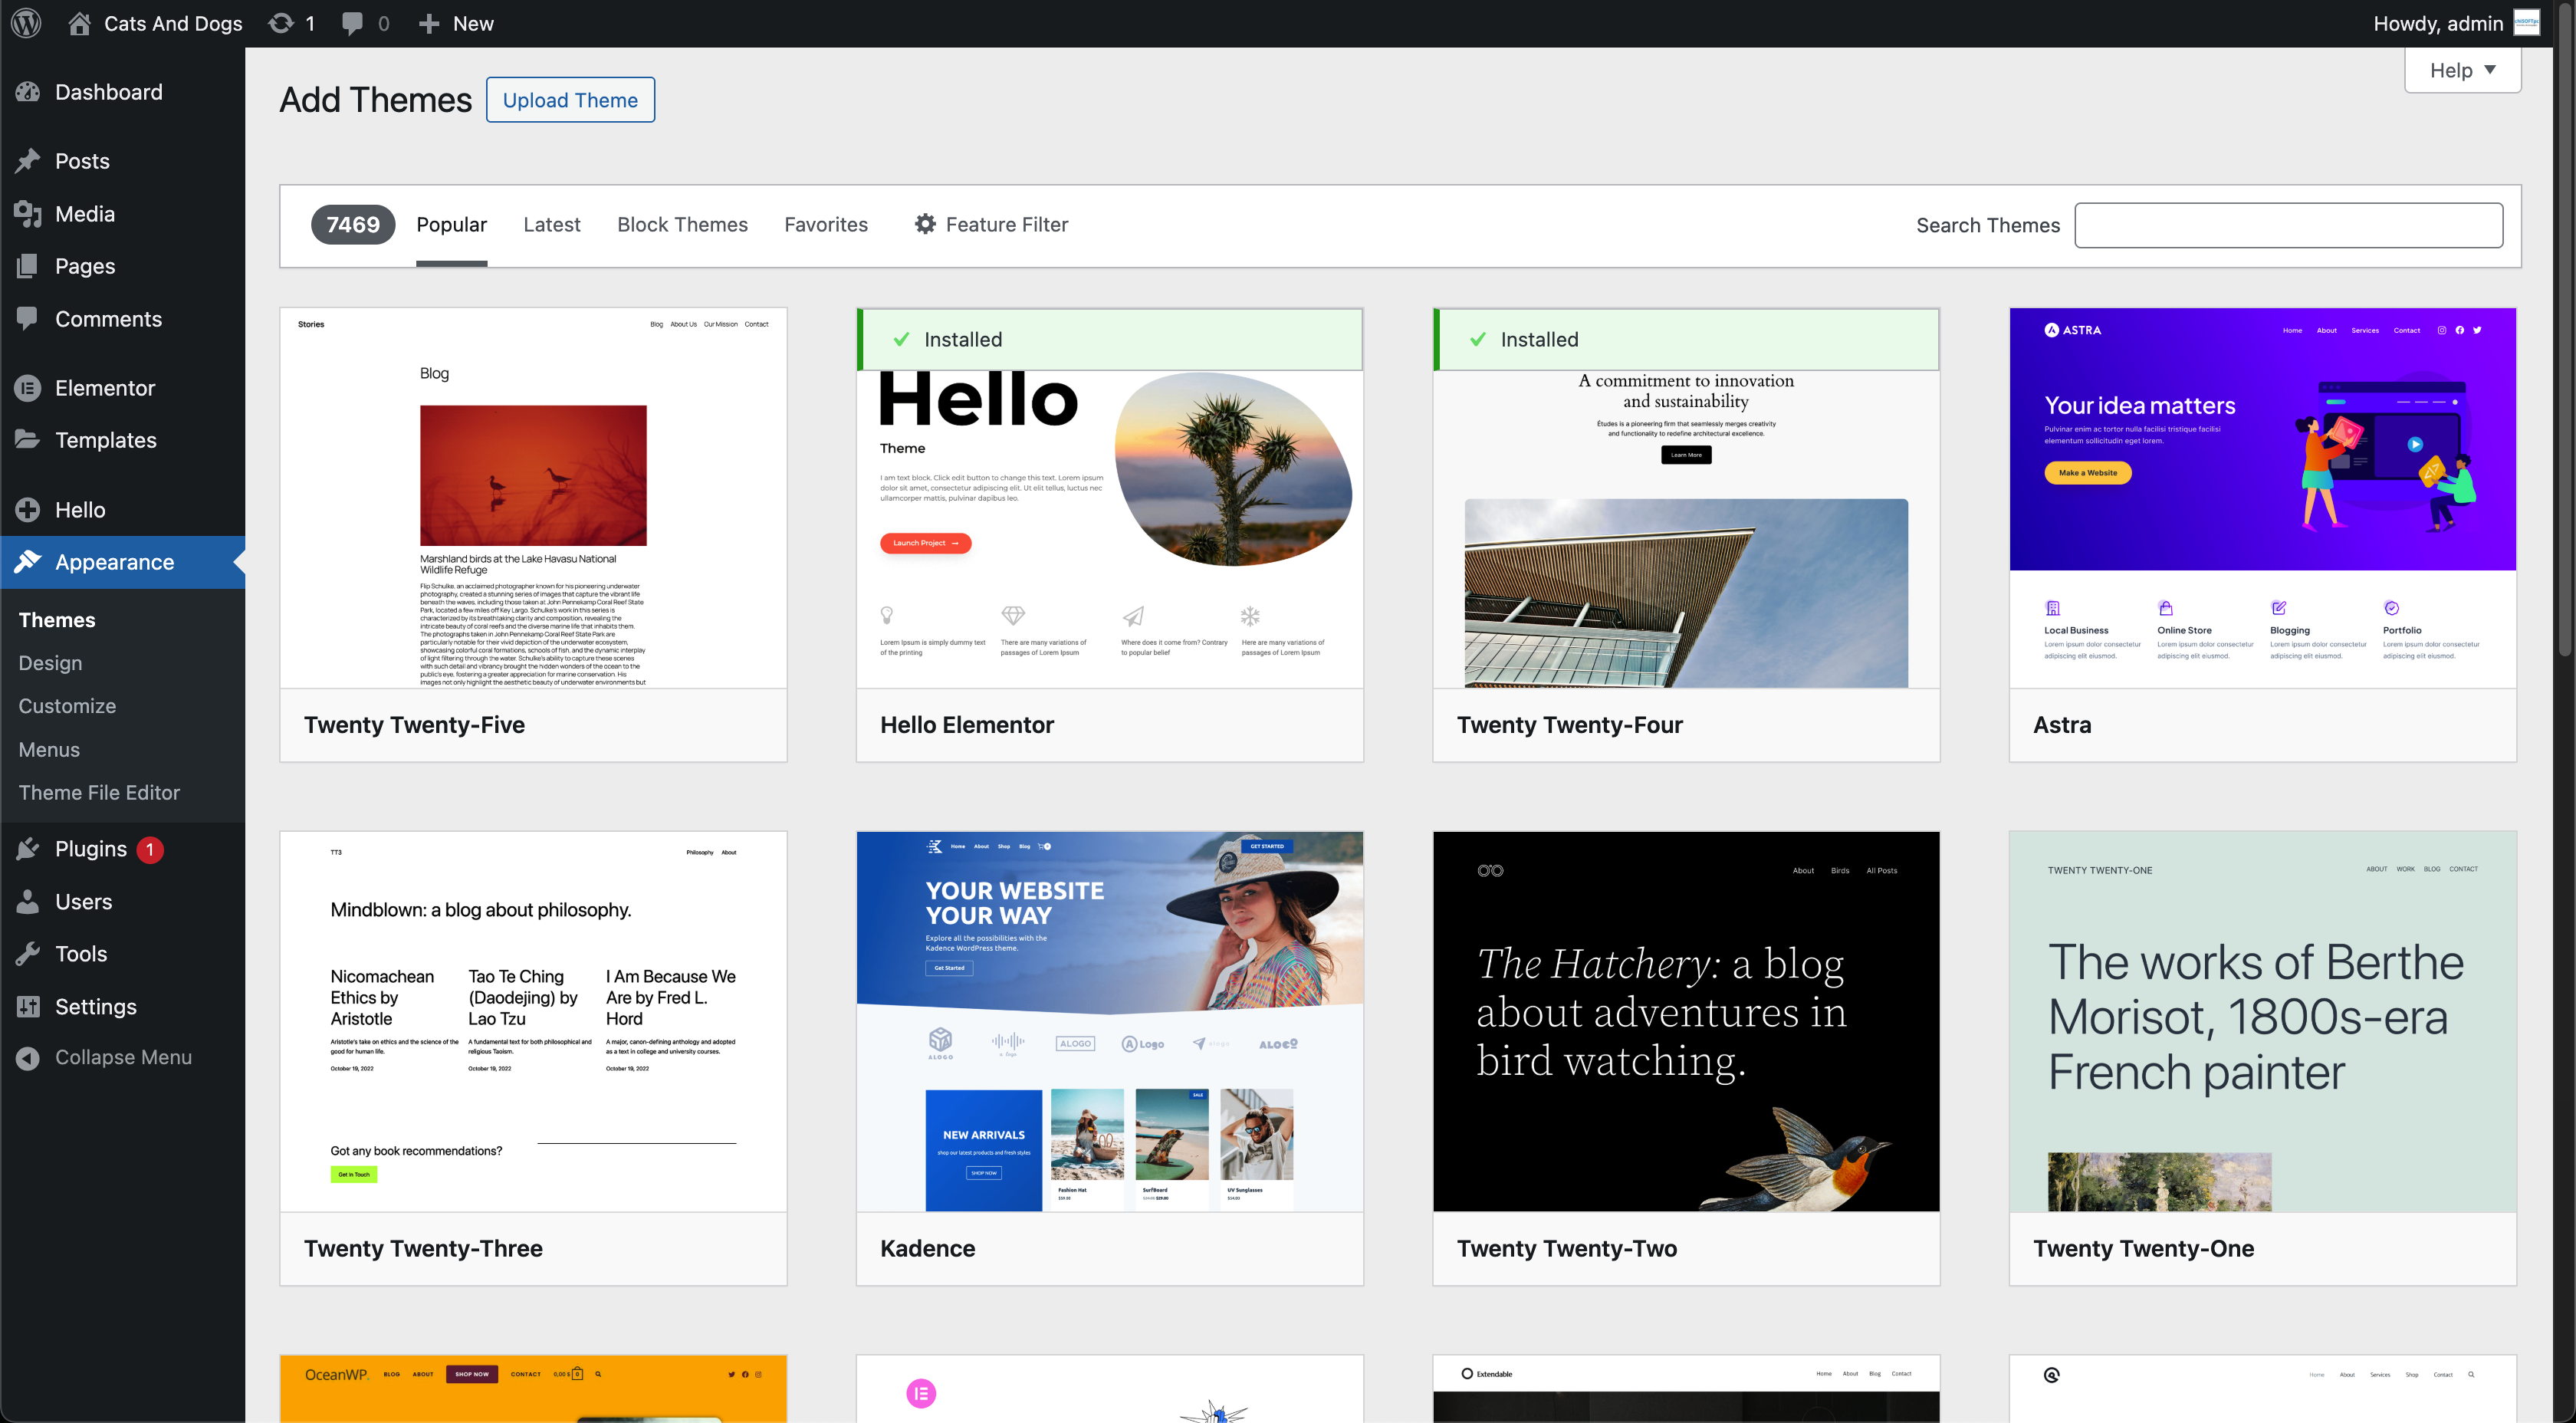
Task: Click the Astra theme name label
Action: click(x=2062, y=725)
